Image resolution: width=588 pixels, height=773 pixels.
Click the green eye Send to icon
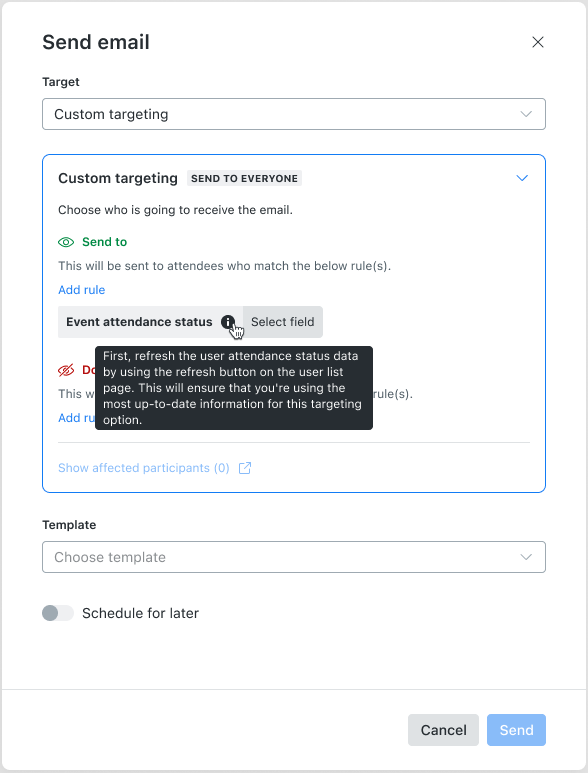[66, 242]
